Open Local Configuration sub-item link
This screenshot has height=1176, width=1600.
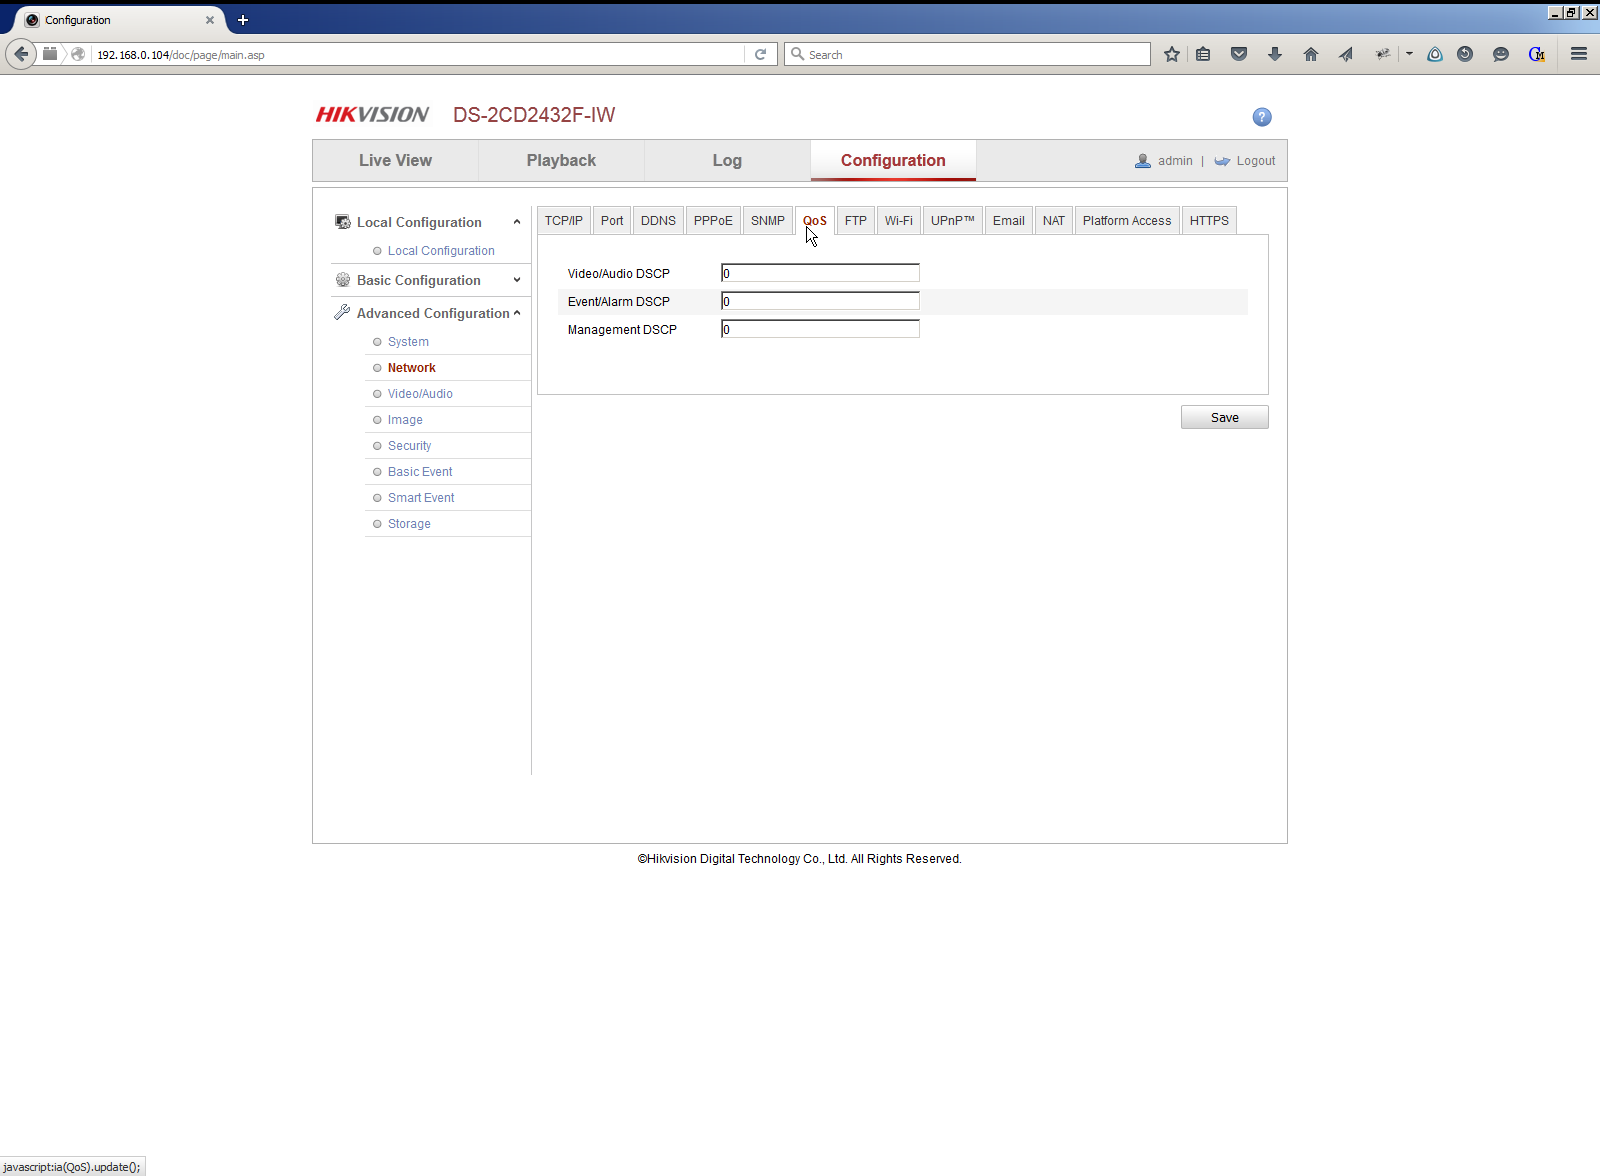(441, 251)
